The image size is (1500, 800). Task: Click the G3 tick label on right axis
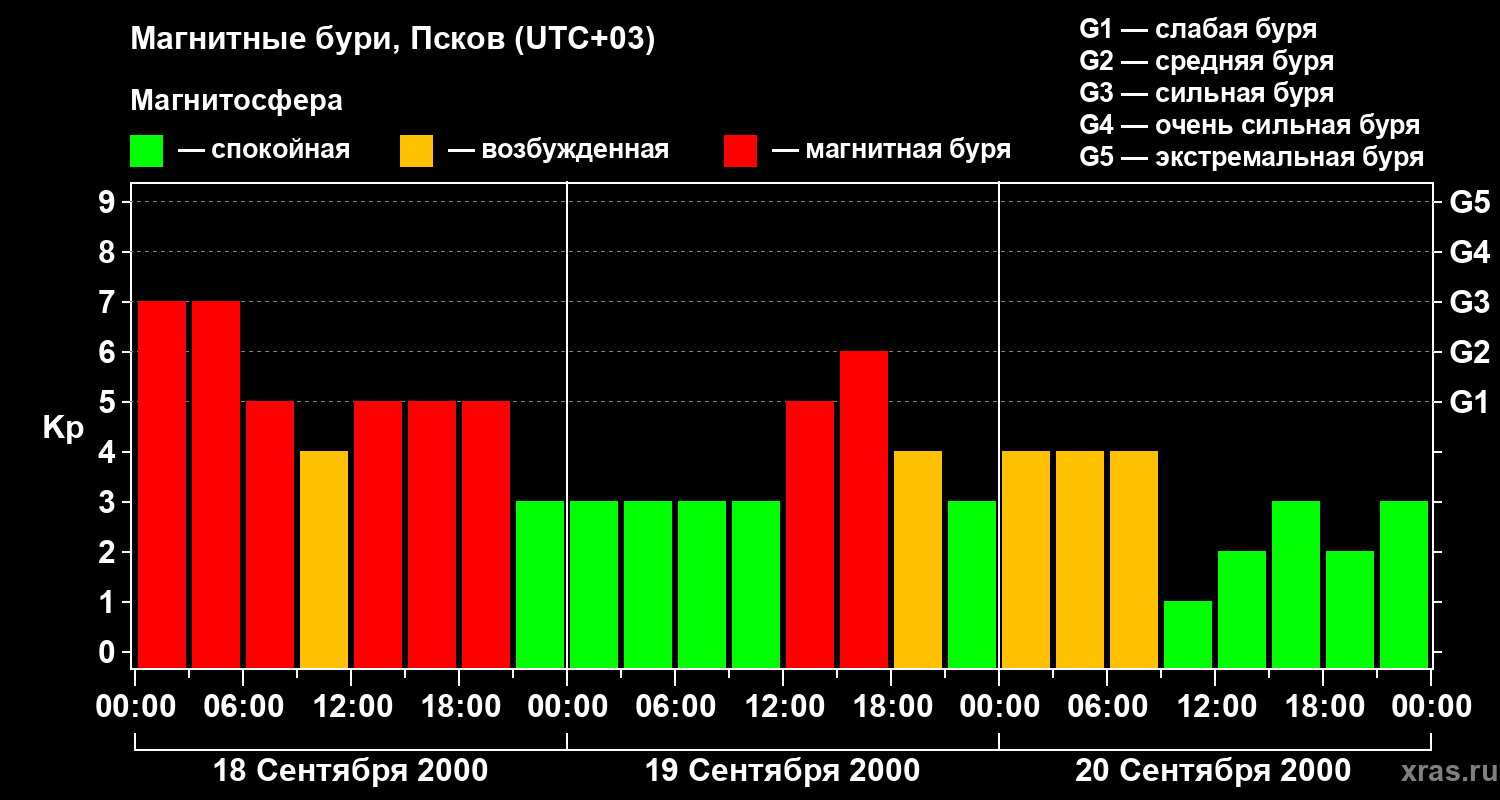(1469, 302)
